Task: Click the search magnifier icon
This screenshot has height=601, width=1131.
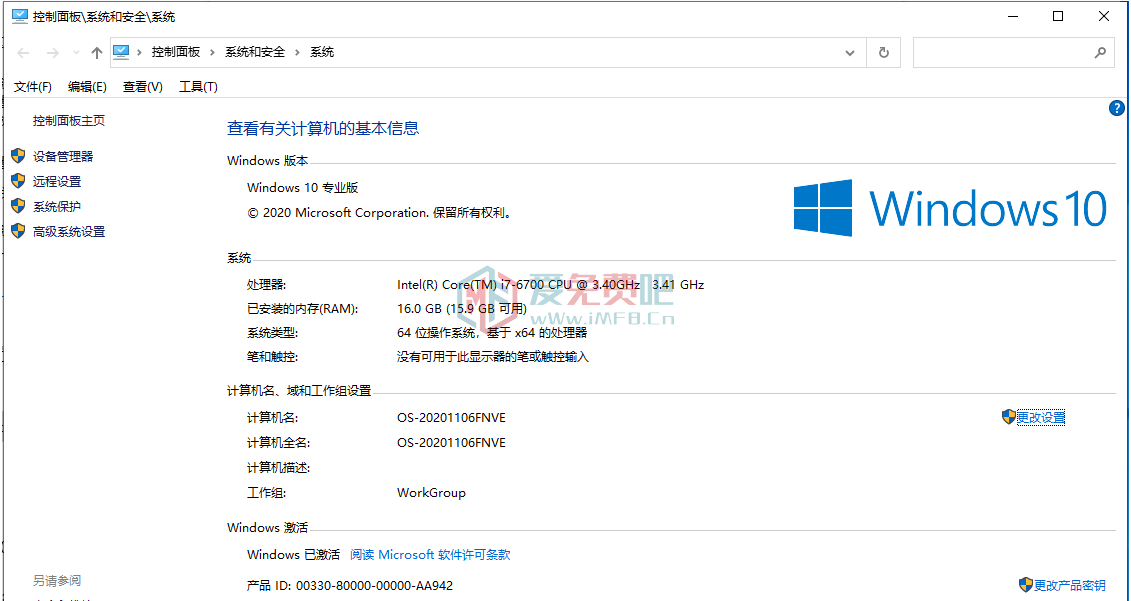Action: [1100, 52]
